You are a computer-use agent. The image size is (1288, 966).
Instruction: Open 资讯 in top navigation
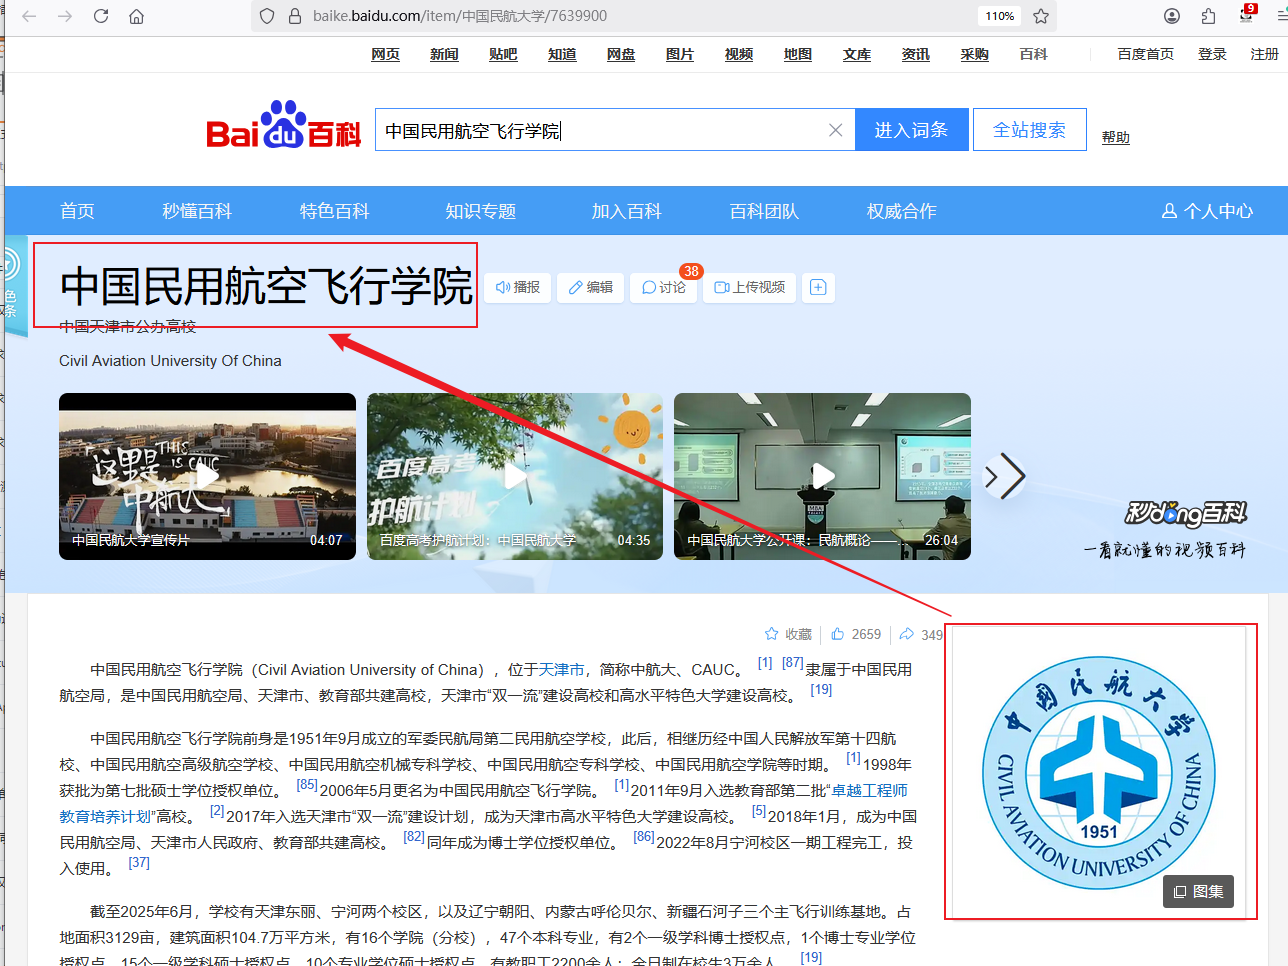(x=916, y=54)
